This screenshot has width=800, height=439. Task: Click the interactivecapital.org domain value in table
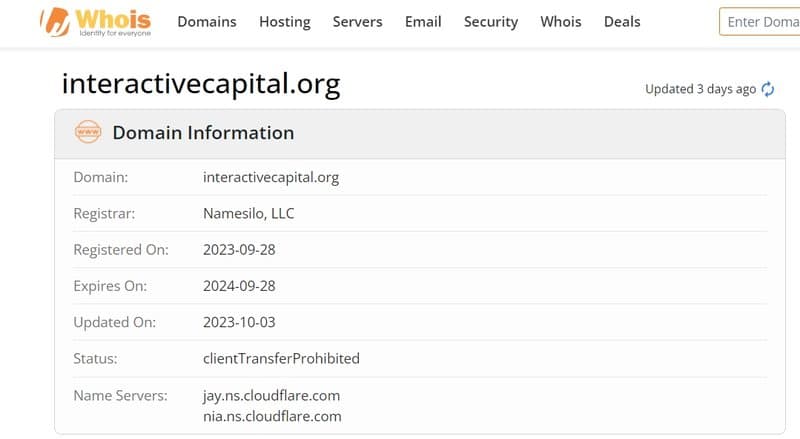pos(271,178)
